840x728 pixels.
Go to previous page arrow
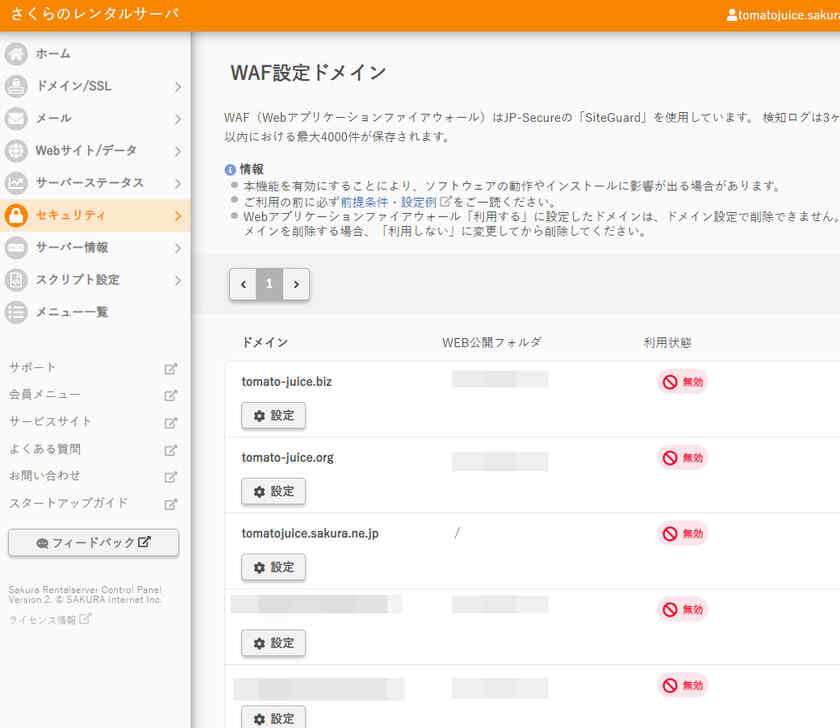(x=243, y=284)
